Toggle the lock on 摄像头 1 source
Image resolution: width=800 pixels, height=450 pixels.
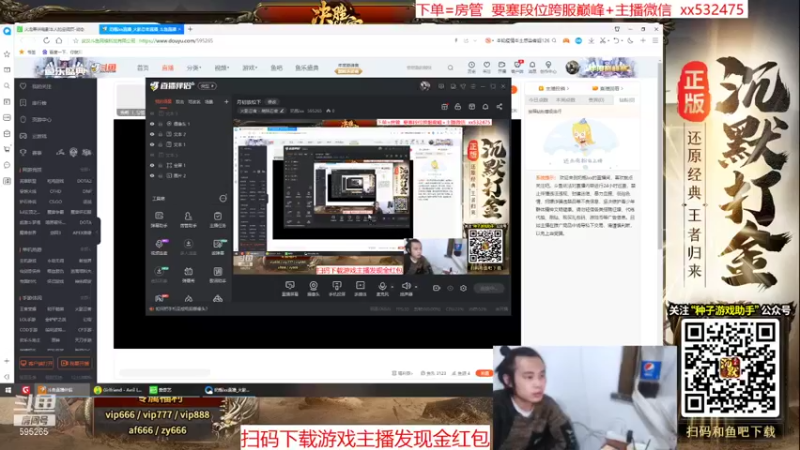160,123
